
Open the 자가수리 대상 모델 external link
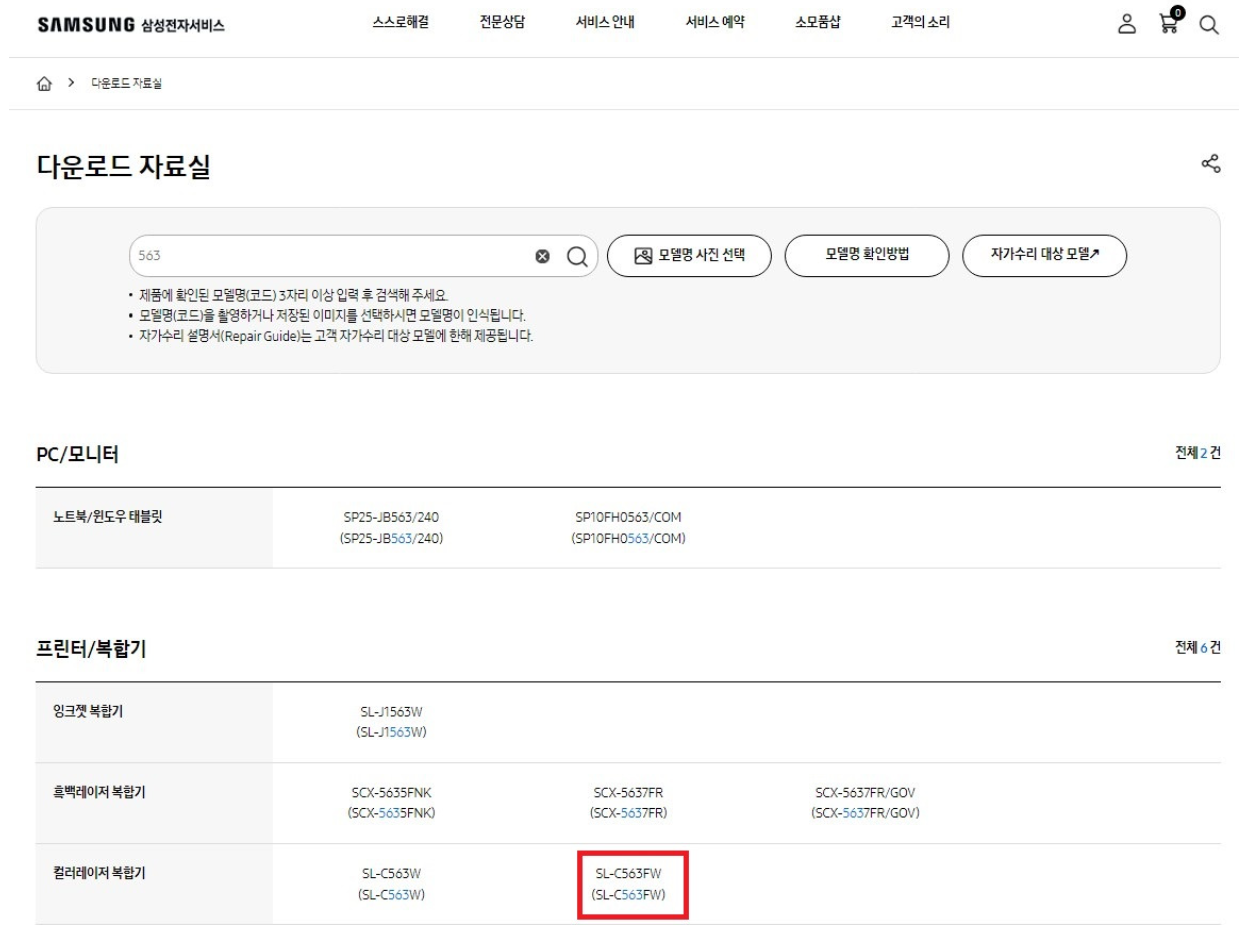point(1046,256)
